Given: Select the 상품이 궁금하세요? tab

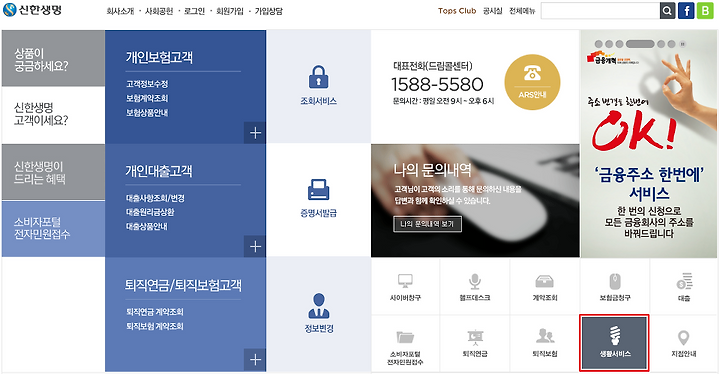Looking at the screenshot, I should pyautogui.click(x=53, y=58).
